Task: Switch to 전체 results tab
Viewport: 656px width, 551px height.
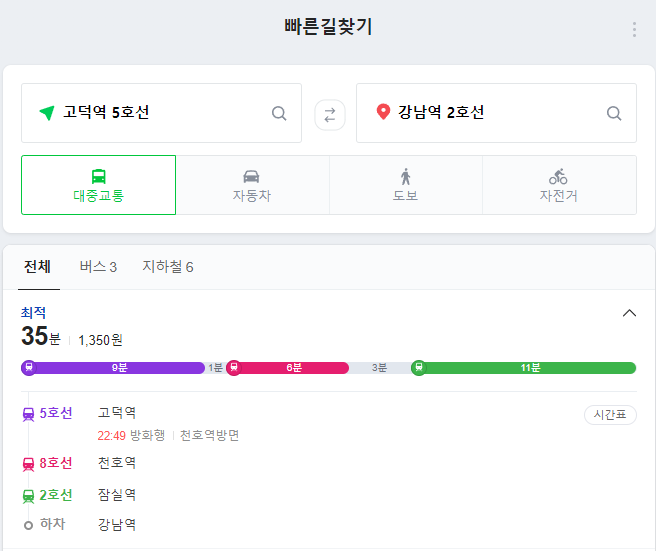Action: tap(38, 267)
